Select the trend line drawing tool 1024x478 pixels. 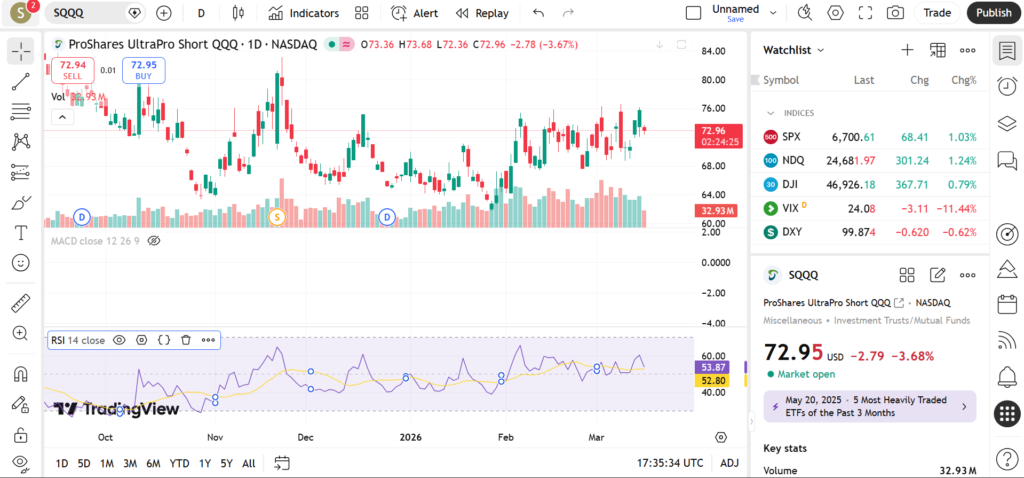point(21,82)
